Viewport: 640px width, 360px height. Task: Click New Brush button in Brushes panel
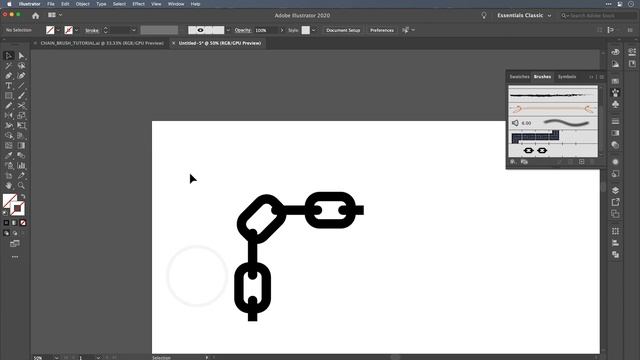[x=582, y=162]
